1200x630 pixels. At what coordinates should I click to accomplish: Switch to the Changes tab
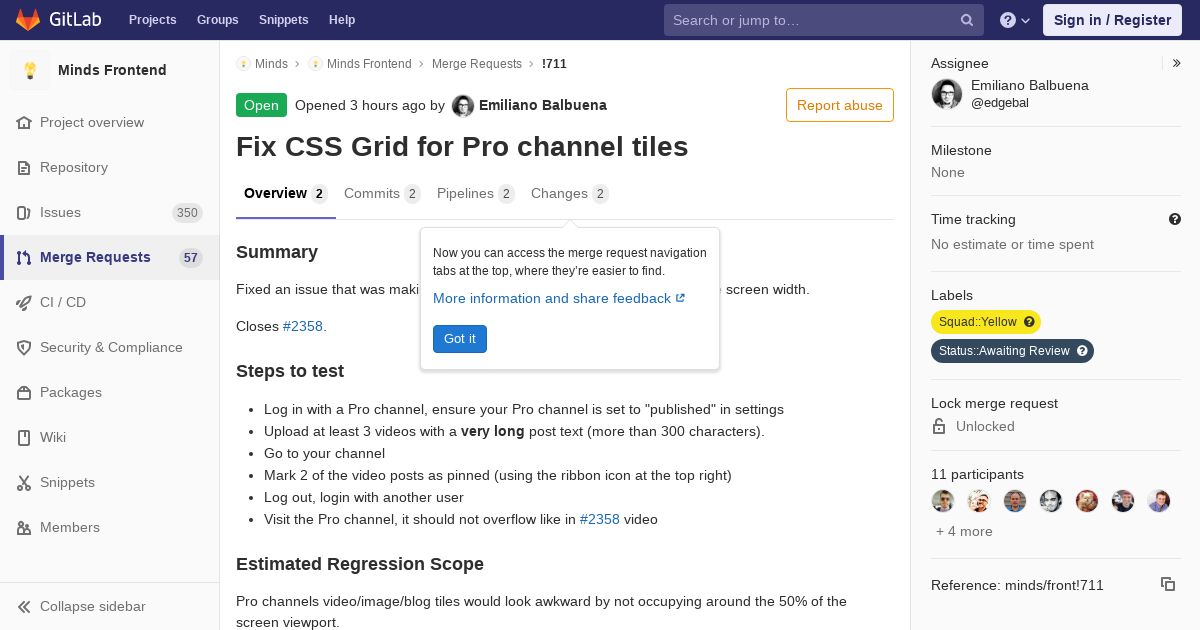tap(559, 193)
